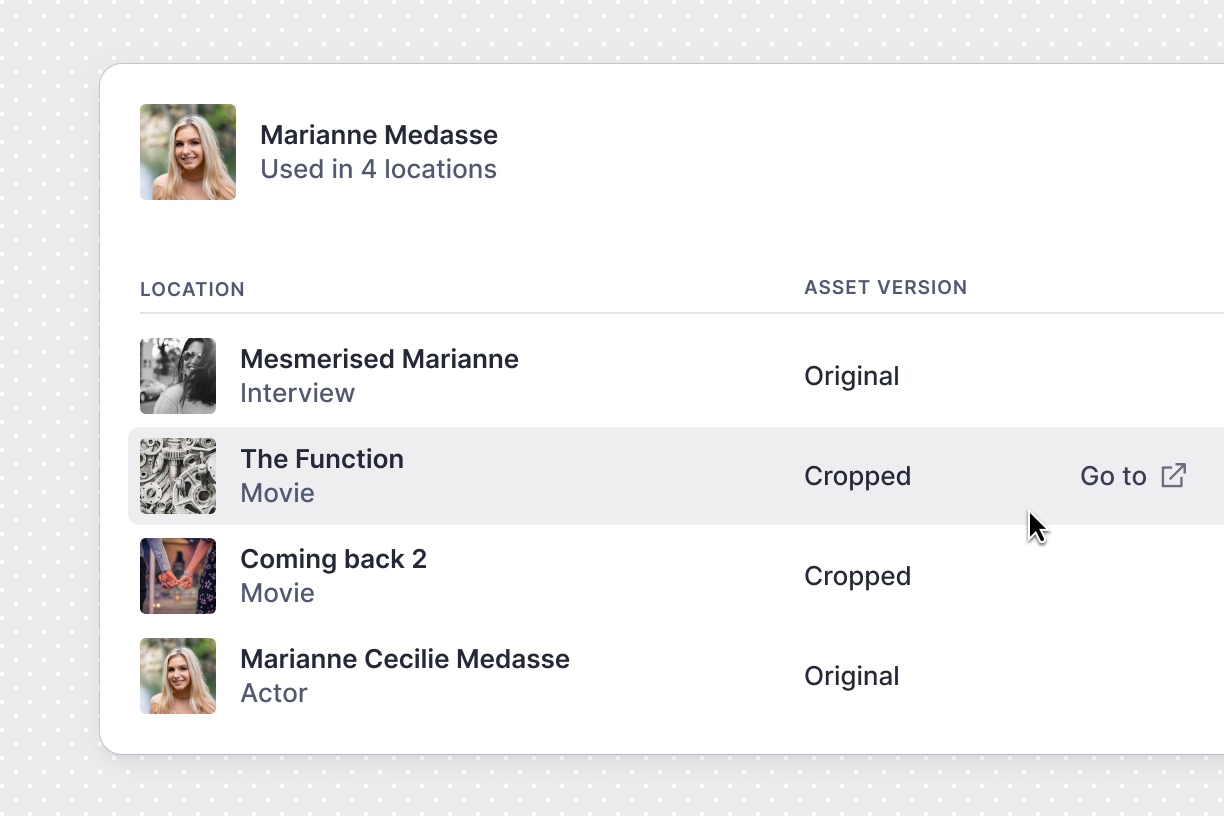Click the Mesmerised Marianne black-and-white thumbnail
The width and height of the screenshot is (1224, 816).
pyautogui.click(x=178, y=376)
